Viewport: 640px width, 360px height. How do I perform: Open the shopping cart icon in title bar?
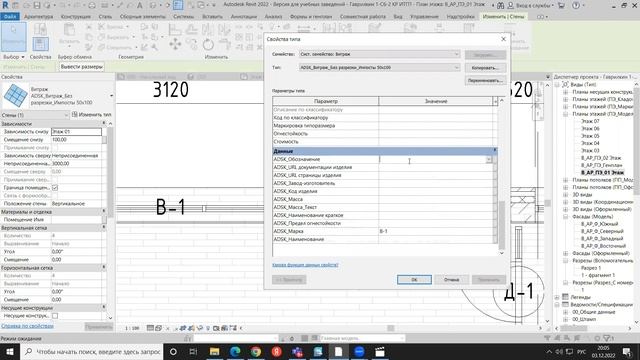click(561, 5)
